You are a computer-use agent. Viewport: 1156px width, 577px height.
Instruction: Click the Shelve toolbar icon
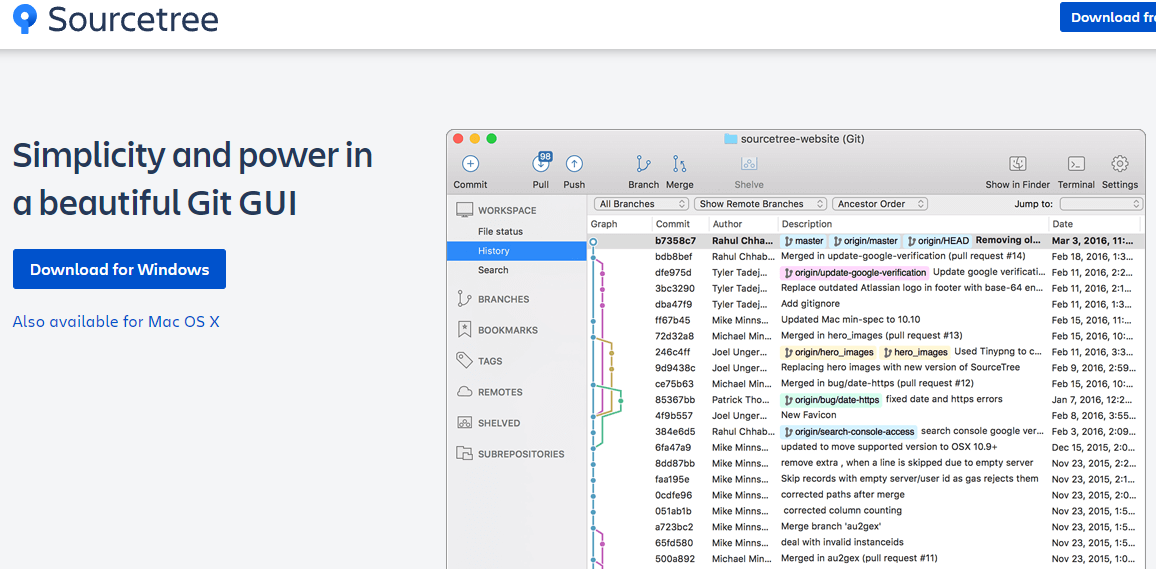click(x=749, y=164)
